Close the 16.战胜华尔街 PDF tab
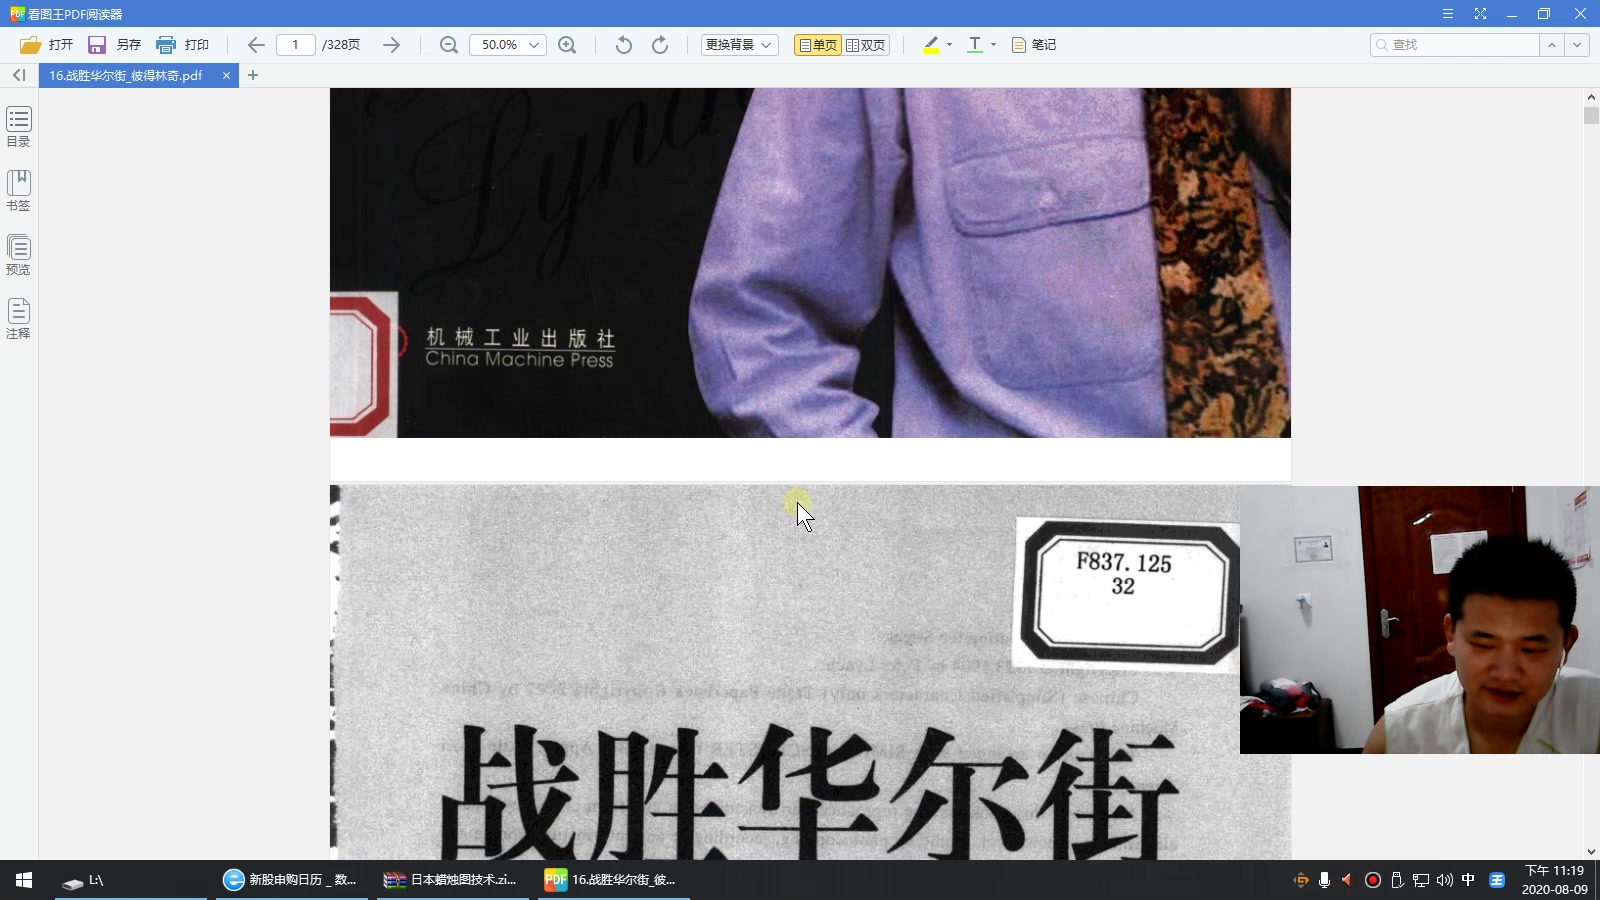The height and width of the screenshot is (900, 1600). (x=226, y=75)
